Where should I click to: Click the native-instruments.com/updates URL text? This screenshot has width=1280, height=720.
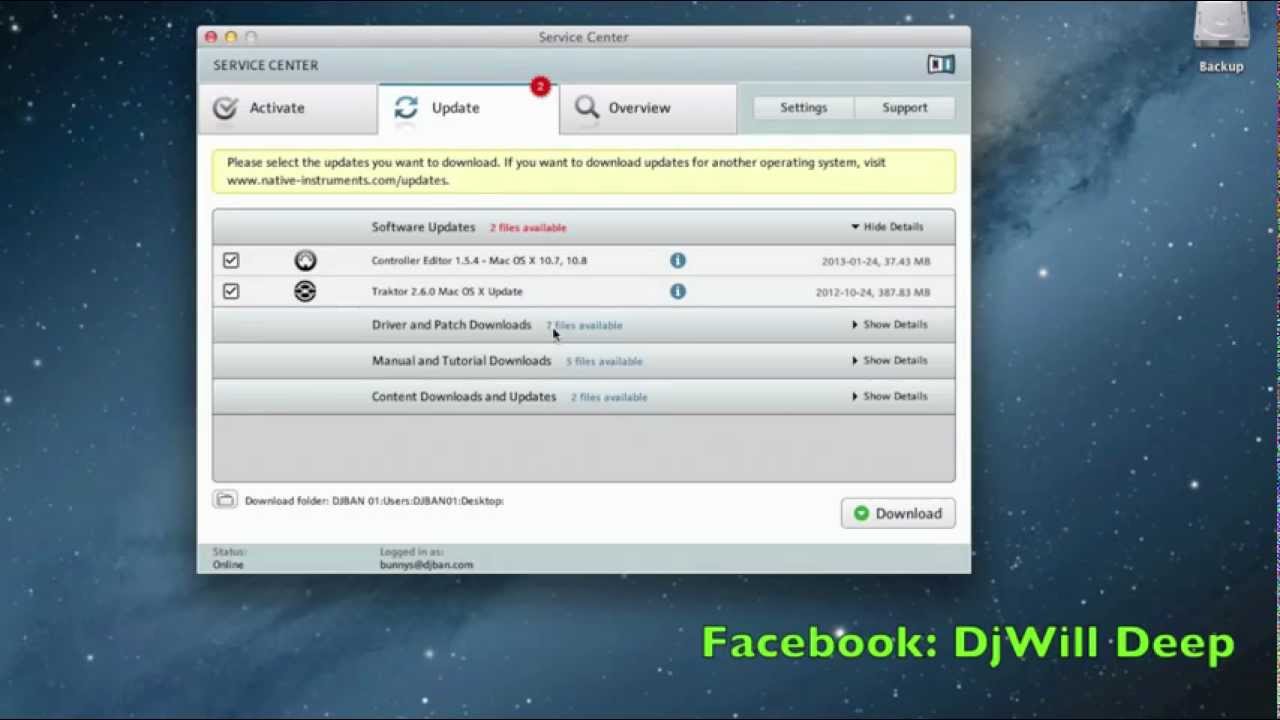[x=338, y=181]
